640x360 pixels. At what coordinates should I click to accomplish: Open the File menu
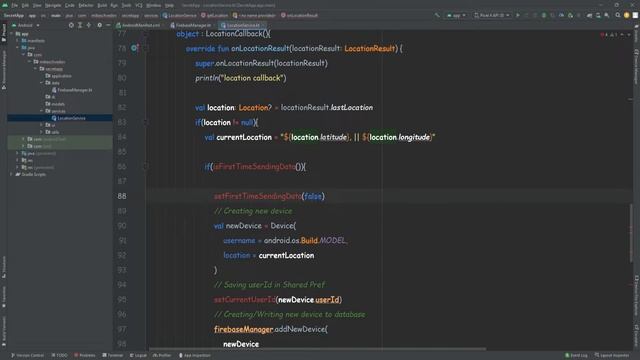(15, 5)
